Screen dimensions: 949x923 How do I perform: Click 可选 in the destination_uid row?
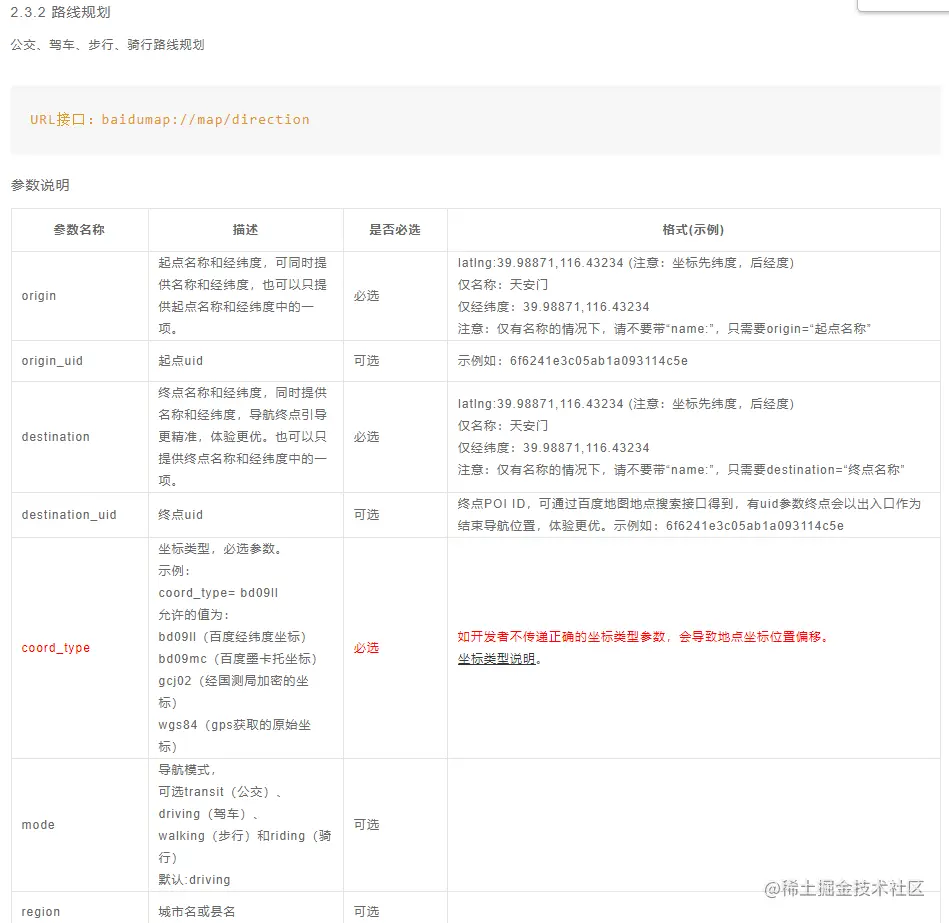pyautogui.click(x=366, y=514)
